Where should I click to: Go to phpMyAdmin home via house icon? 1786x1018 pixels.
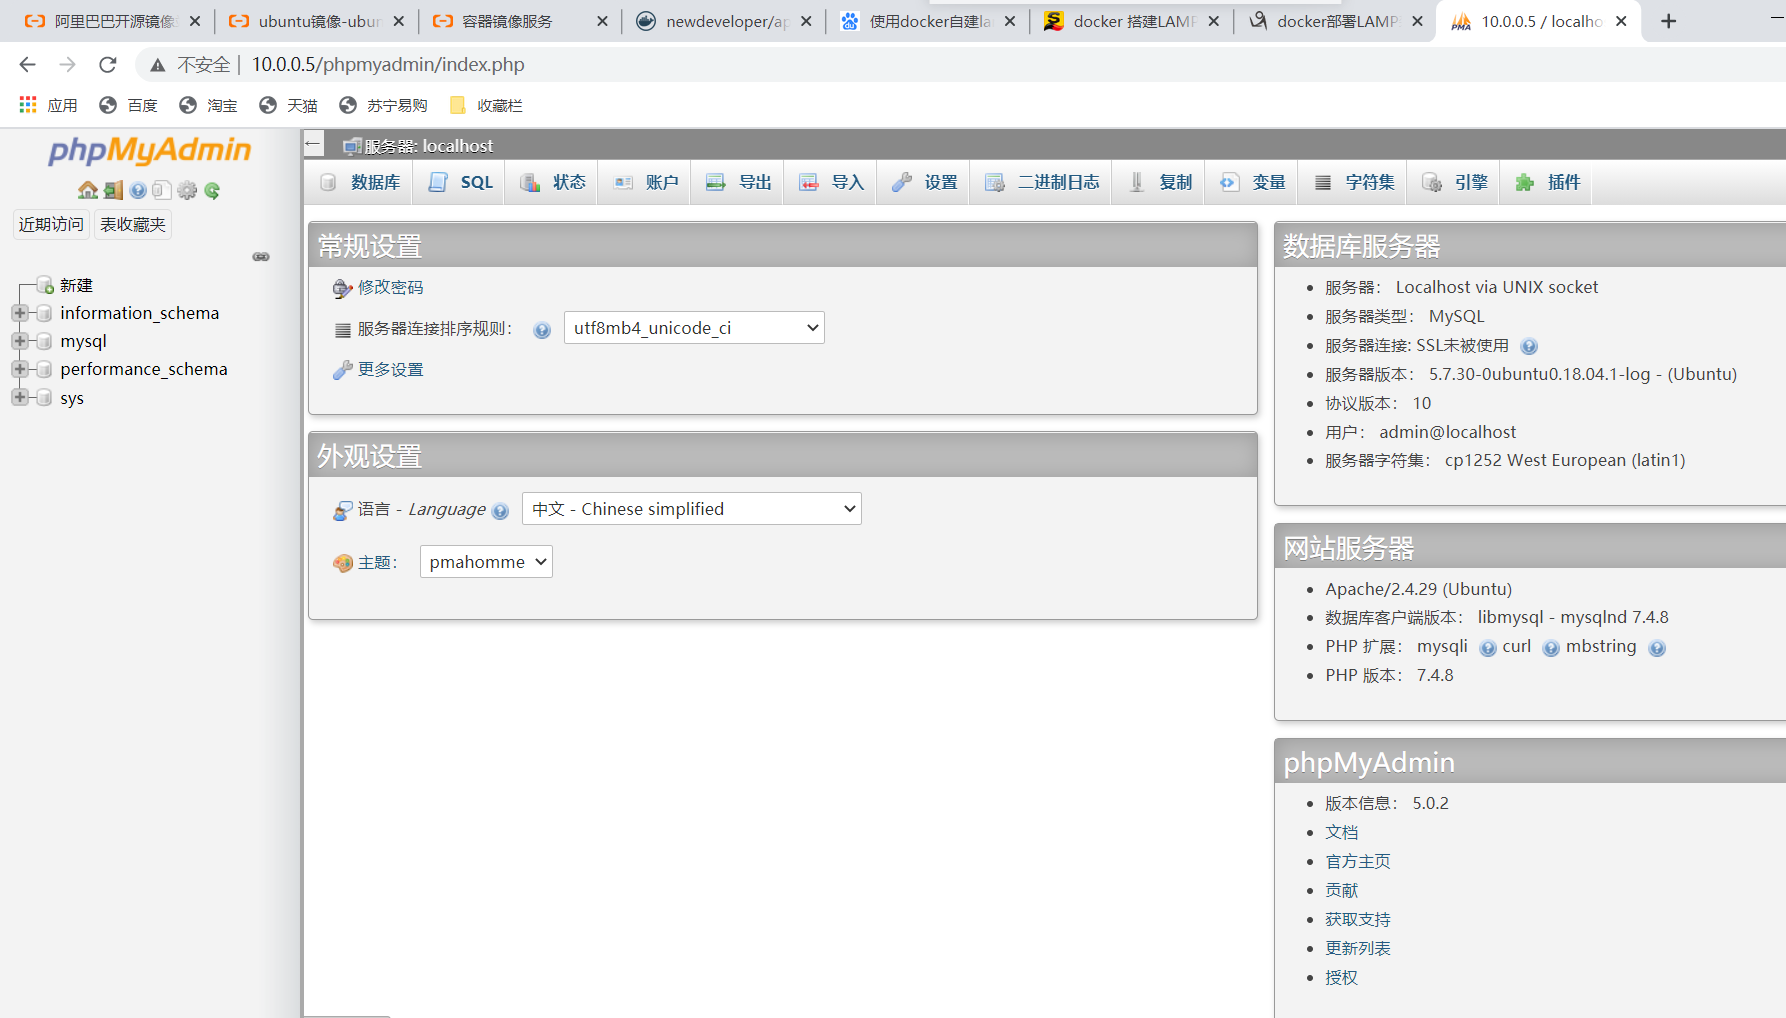pos(88,190)
